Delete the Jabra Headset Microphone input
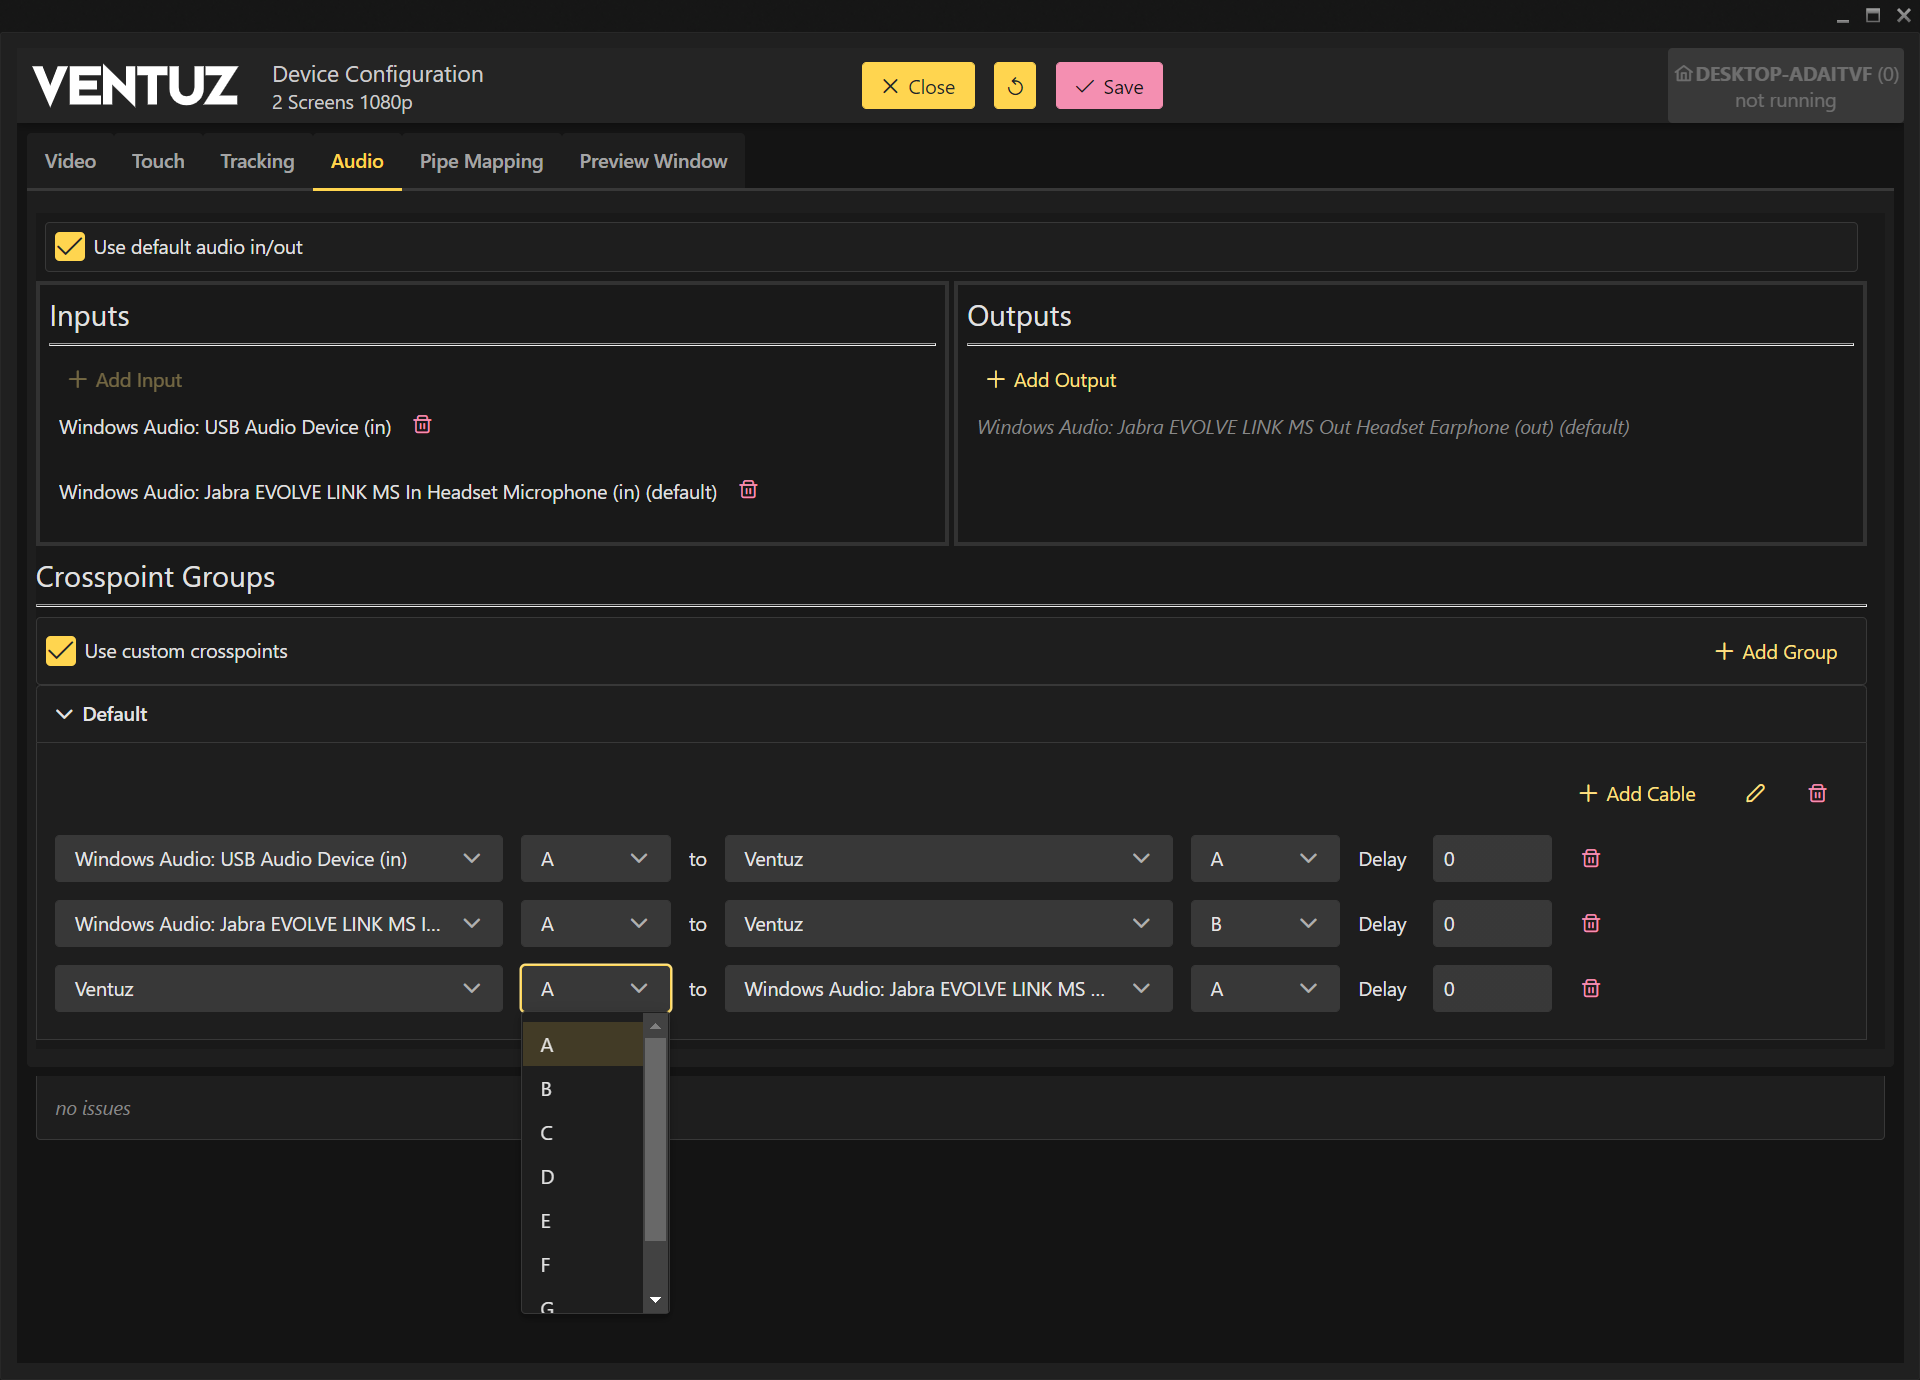The image size is (1920, 1380). (748, 490)
